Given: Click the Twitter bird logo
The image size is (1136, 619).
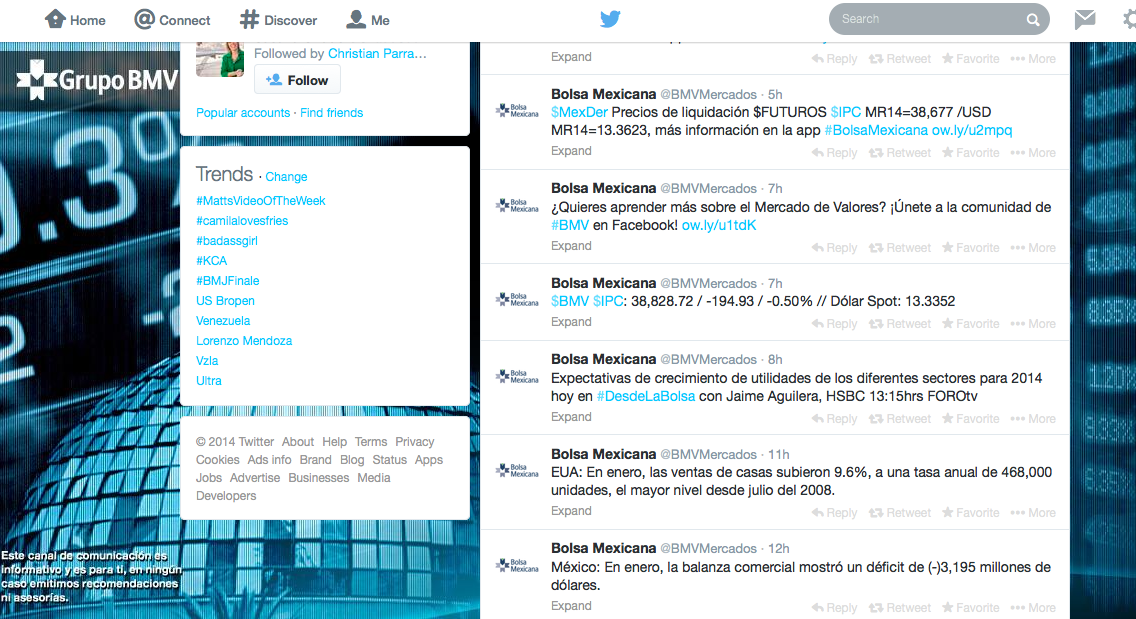Looking at the screenshot, I should 610,19.
